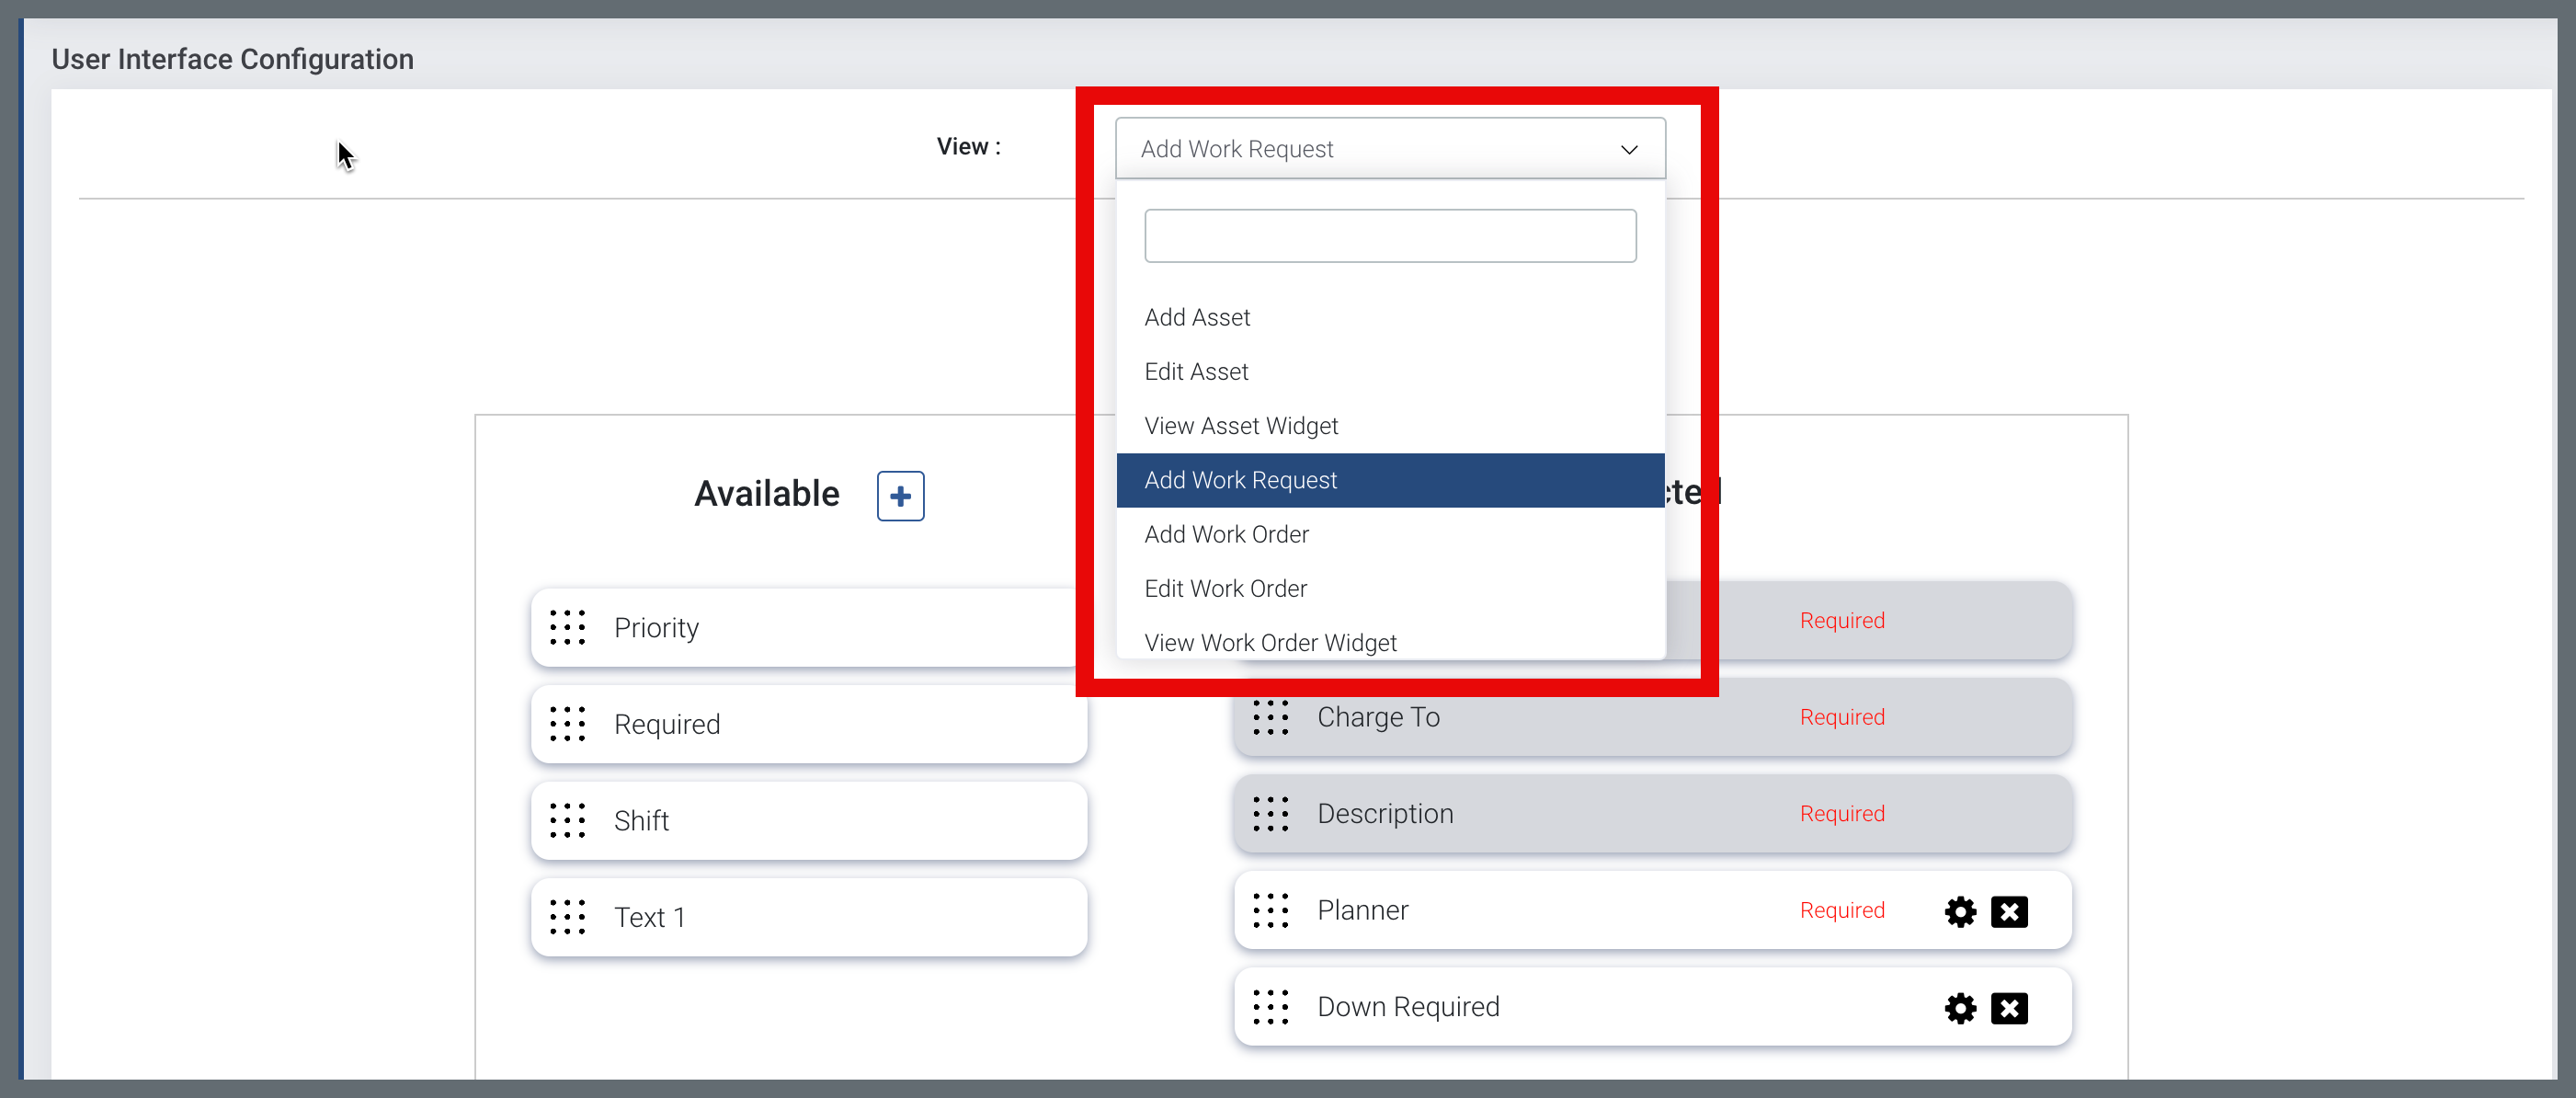The width and height of the screenshot is (2576, 1098).
Task: Click the dropdown search text box
Action: click(1389, 236)
